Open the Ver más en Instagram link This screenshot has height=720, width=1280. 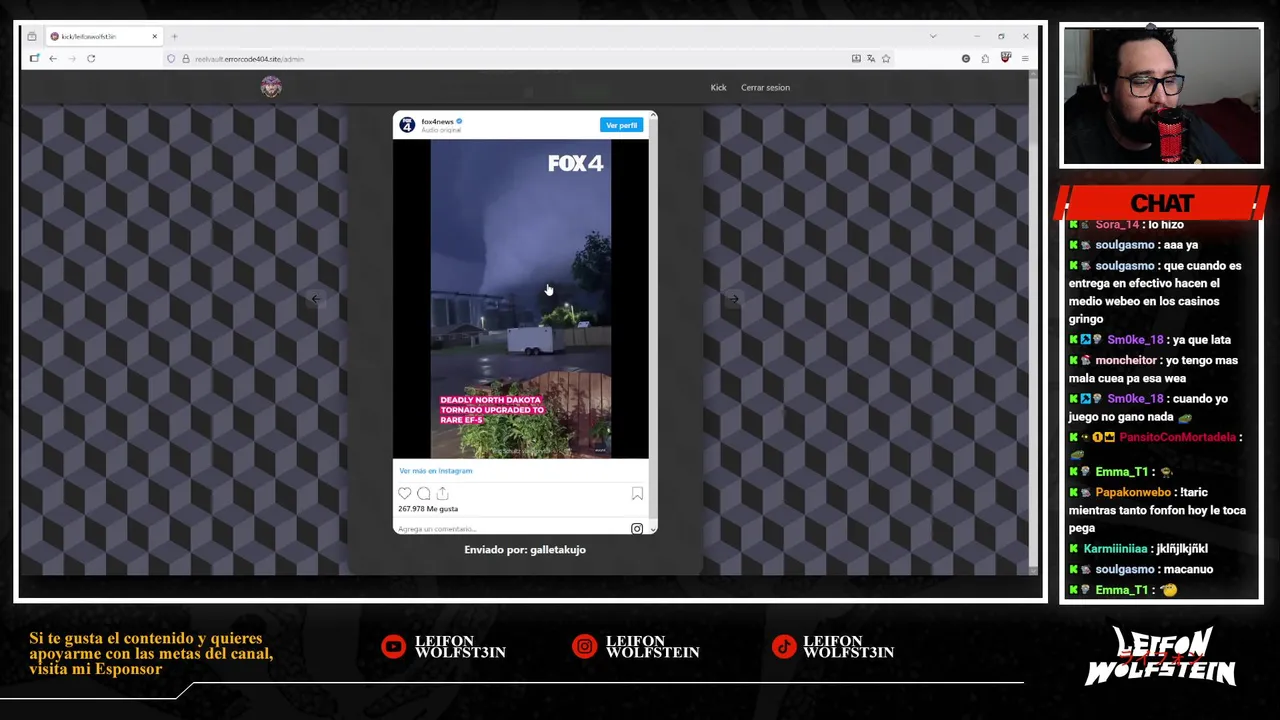tap(436, 471)
